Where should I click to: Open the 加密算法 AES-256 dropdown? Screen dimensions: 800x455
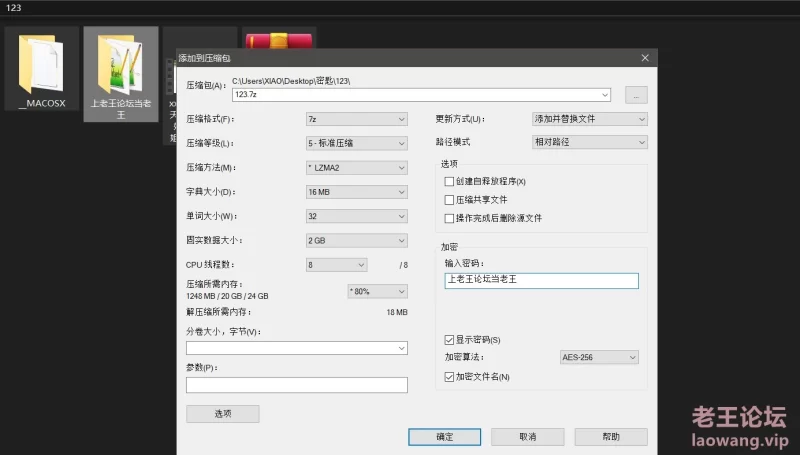(599, 358)
